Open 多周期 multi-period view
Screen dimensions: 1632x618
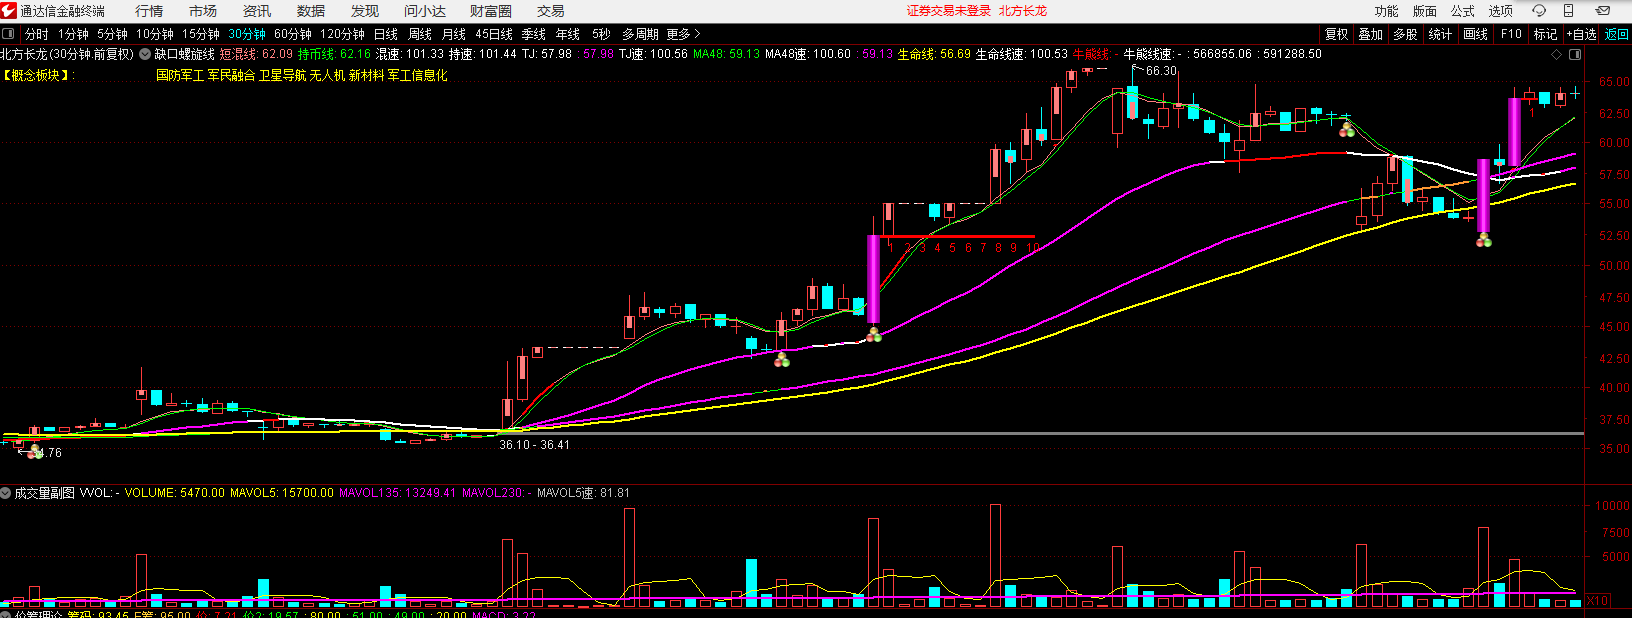[x=640, y=34]
